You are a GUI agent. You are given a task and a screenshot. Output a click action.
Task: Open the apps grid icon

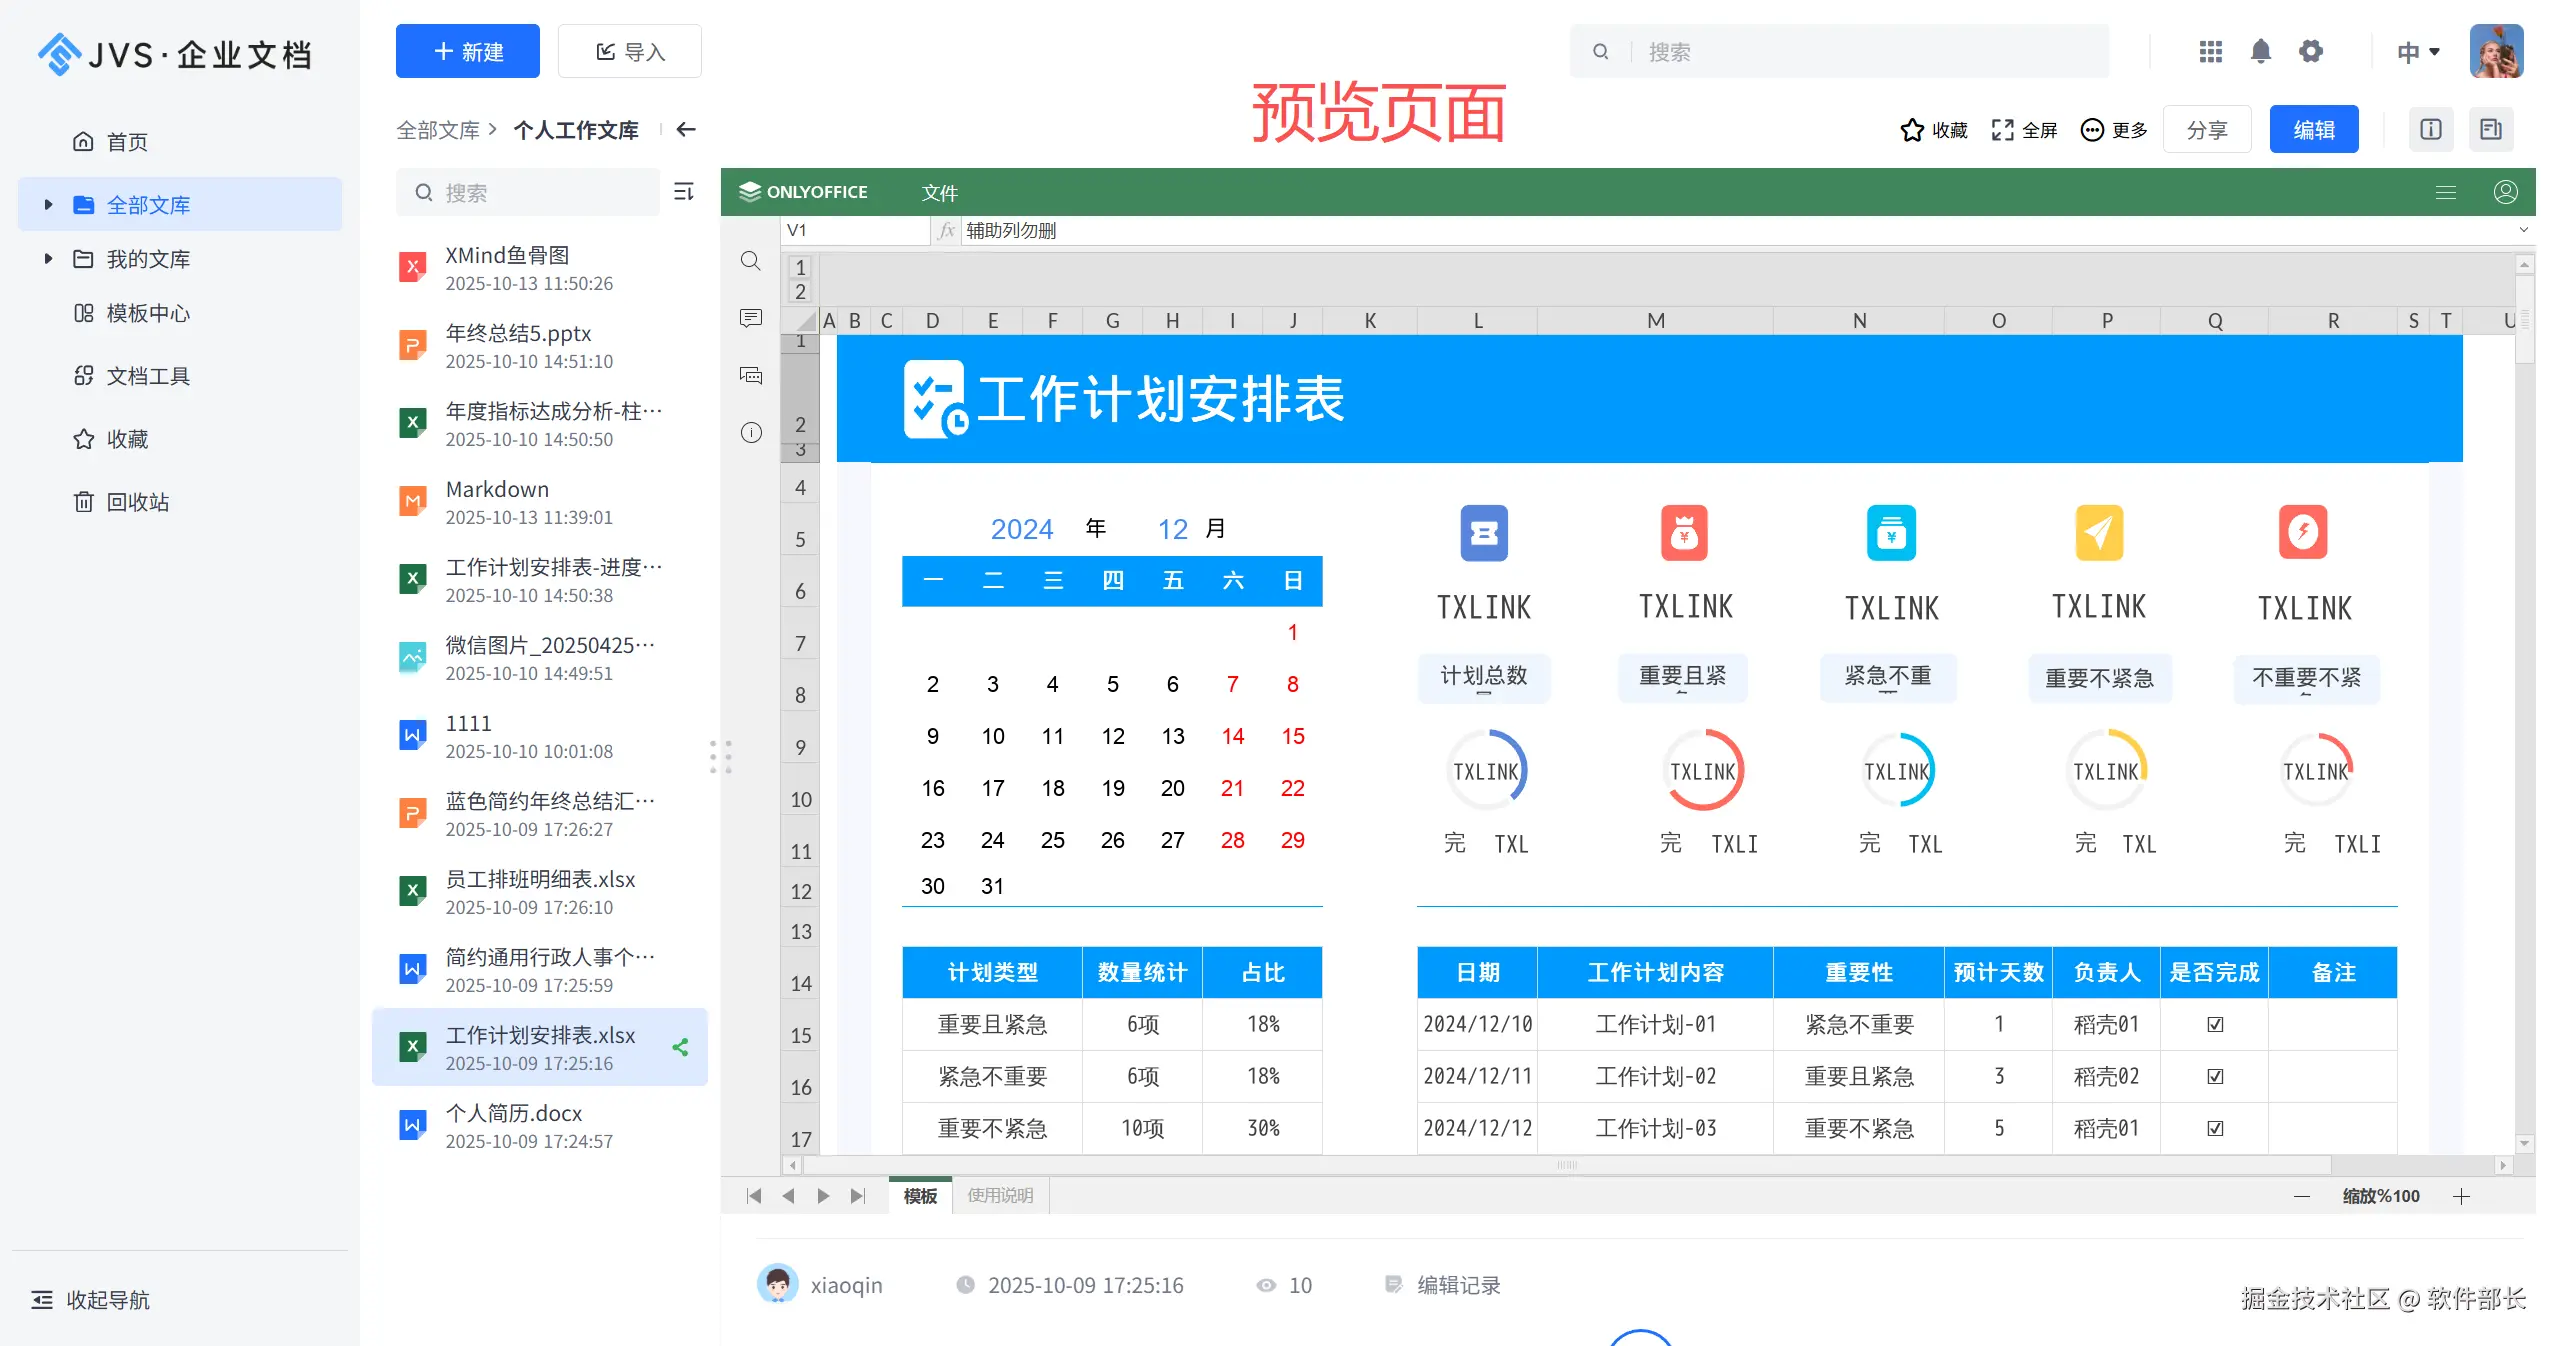coord(2210,51)
